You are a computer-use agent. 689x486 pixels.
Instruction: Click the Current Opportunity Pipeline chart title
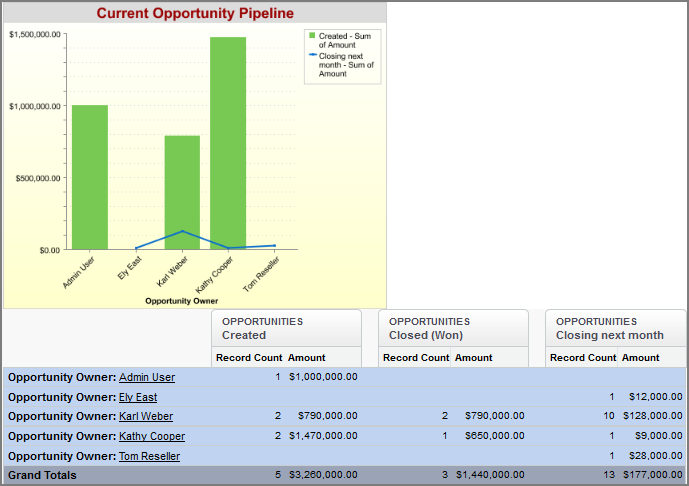195,13
